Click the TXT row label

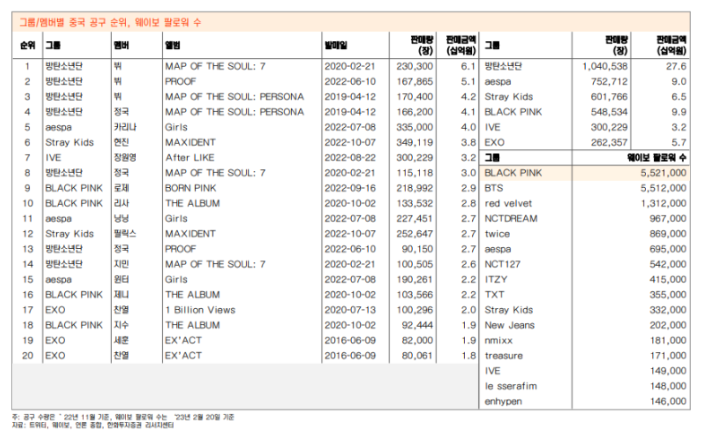pos(494,295)
